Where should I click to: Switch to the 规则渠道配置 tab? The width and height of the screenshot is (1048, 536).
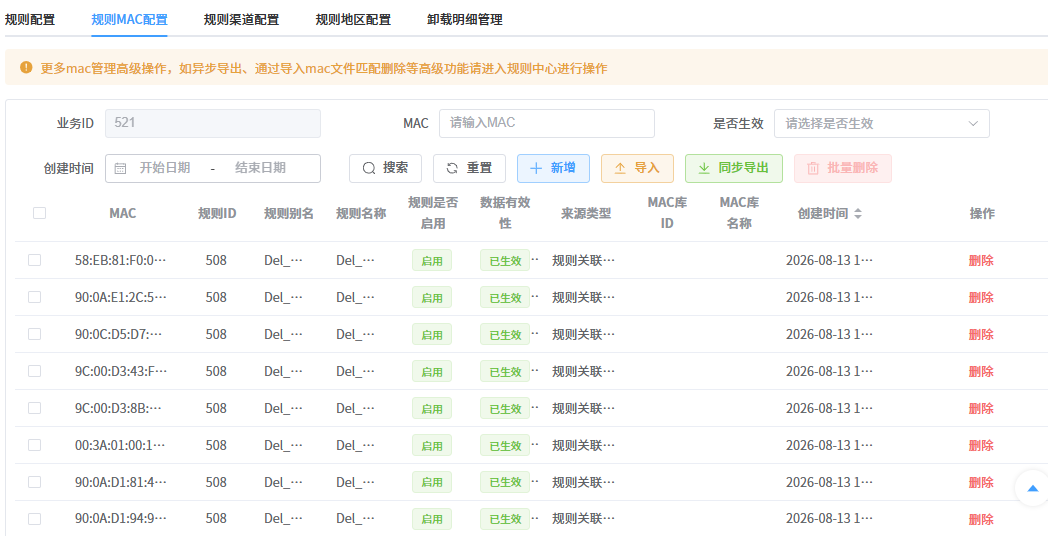coord(241,19)
